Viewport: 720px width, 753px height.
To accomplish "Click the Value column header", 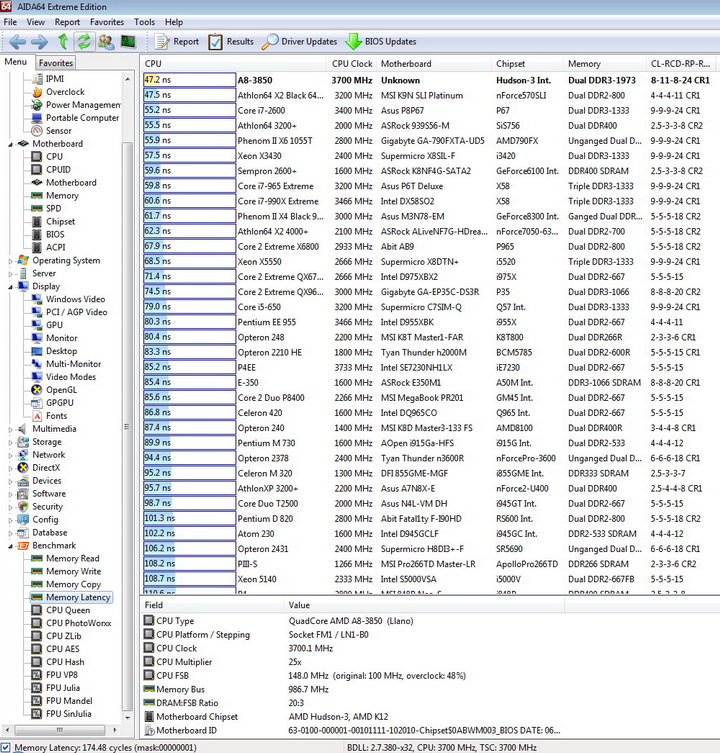I will [424, 606].
